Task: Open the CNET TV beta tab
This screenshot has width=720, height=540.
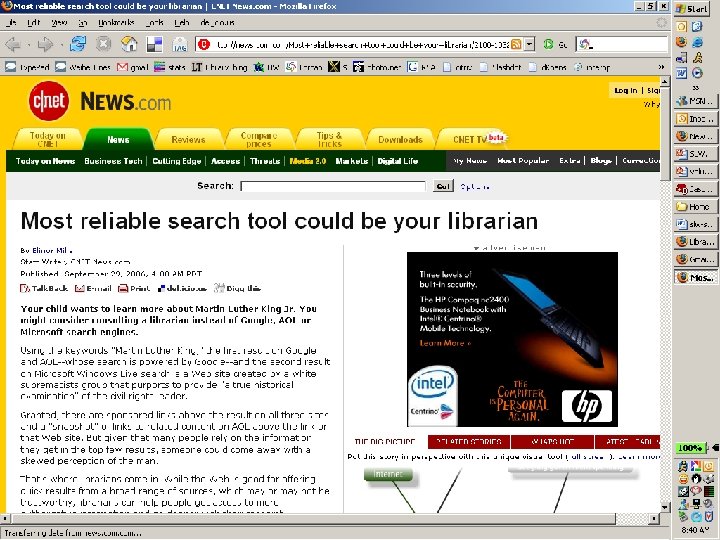Action: 473,139
